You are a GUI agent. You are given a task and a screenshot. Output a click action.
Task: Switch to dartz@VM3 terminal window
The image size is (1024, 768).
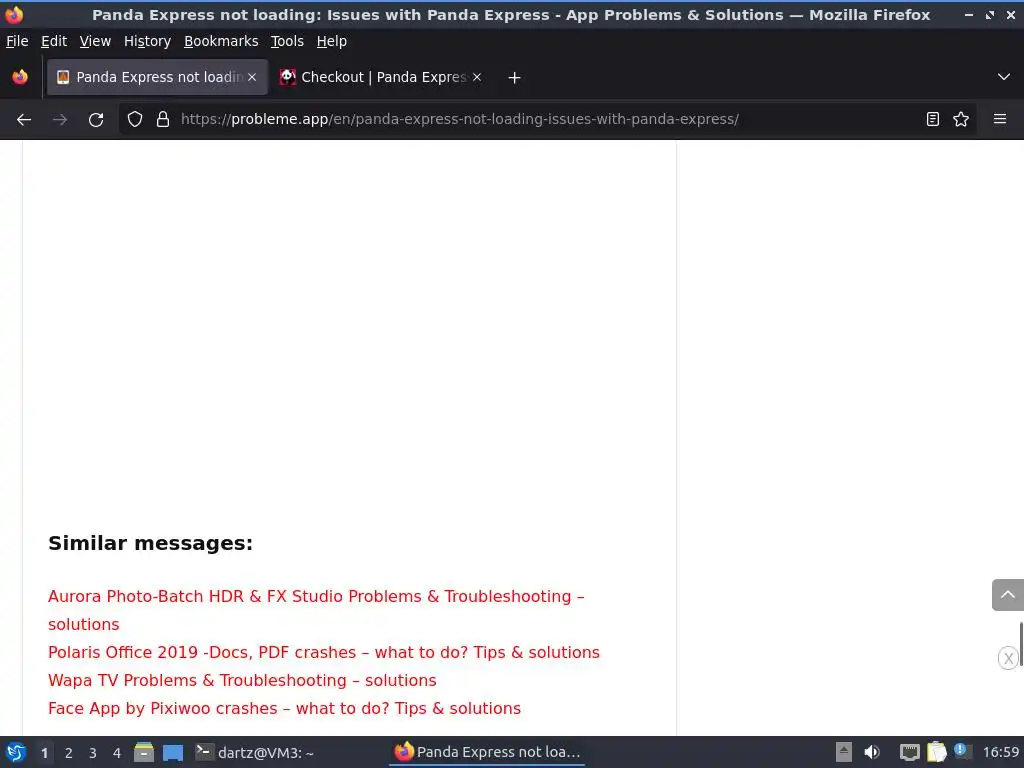255,752
